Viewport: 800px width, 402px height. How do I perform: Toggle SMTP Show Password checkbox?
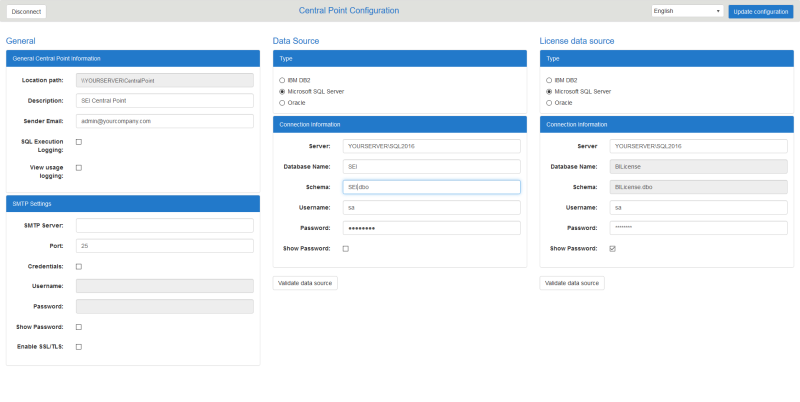click(79, 327)
